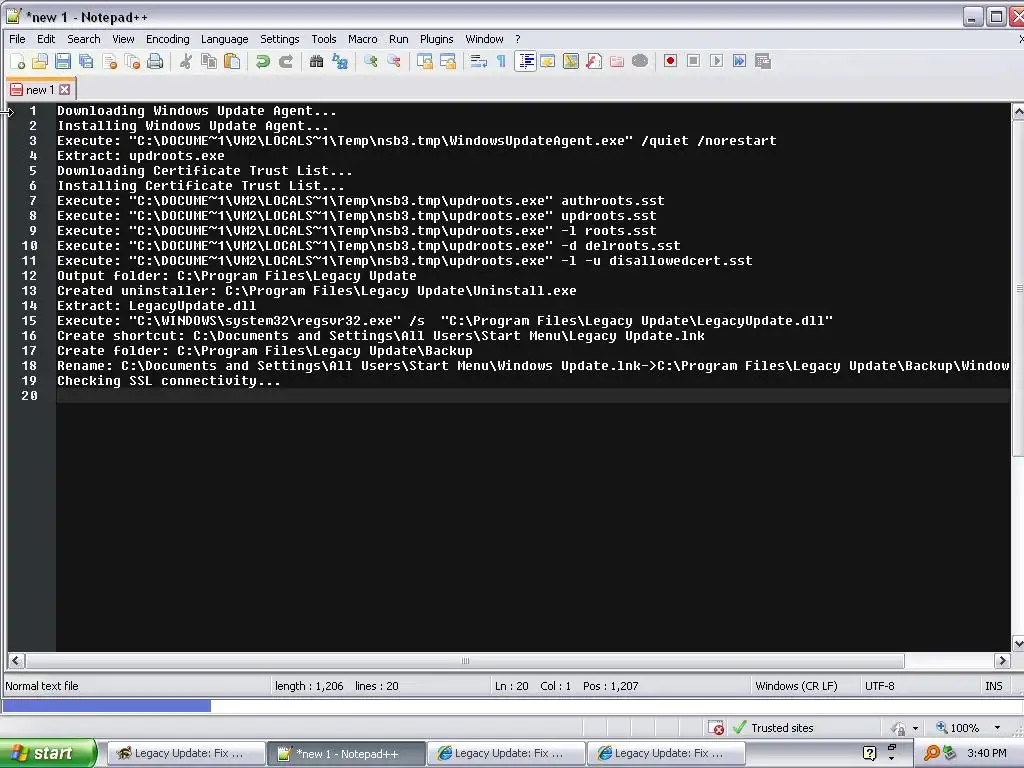The width and height of the screenshot is (1024, 768).
Task: Click the 3:40 PM taskbar clock
Action: pos(986,753)
